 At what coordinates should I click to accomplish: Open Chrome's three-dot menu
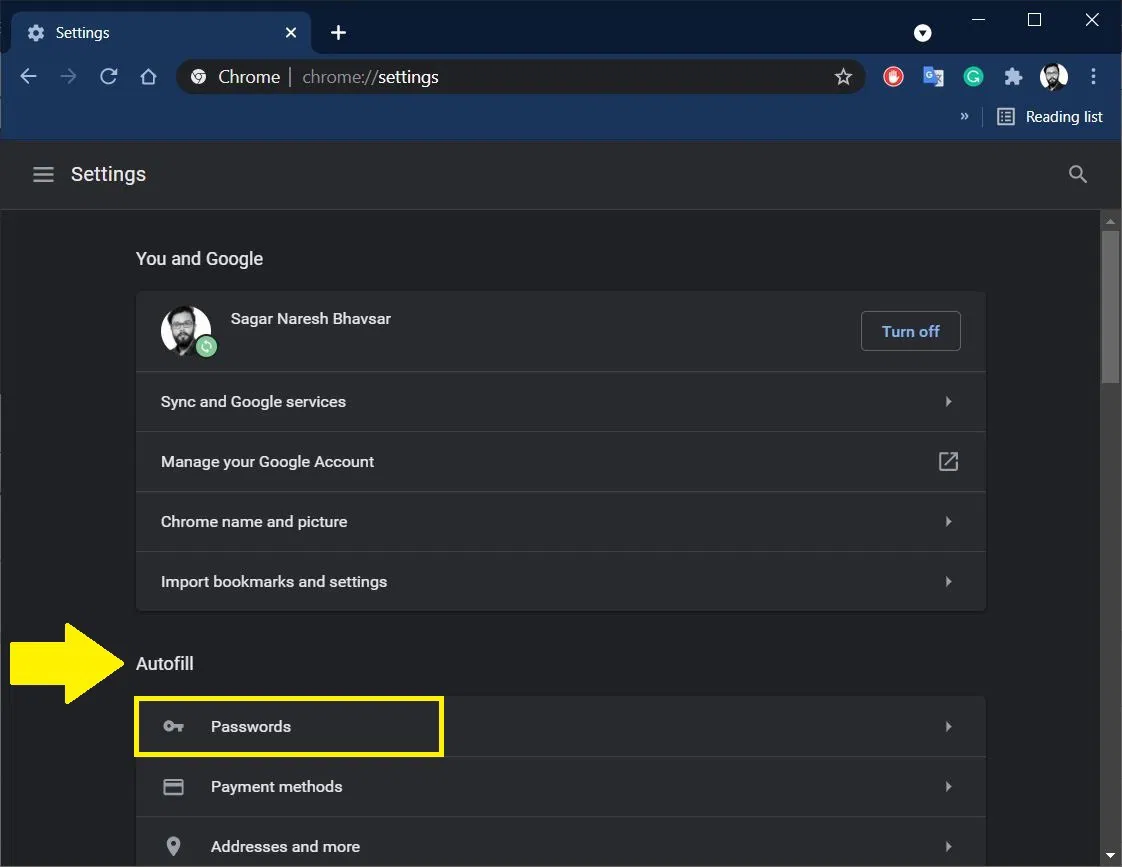(1093, 76)
